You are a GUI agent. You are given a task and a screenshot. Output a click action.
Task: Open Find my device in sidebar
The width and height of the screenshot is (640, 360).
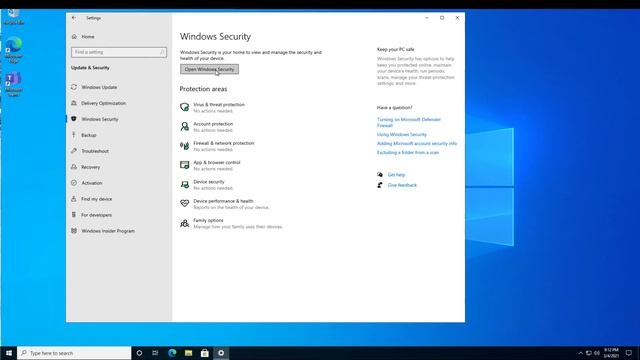(x=96, y=198)
